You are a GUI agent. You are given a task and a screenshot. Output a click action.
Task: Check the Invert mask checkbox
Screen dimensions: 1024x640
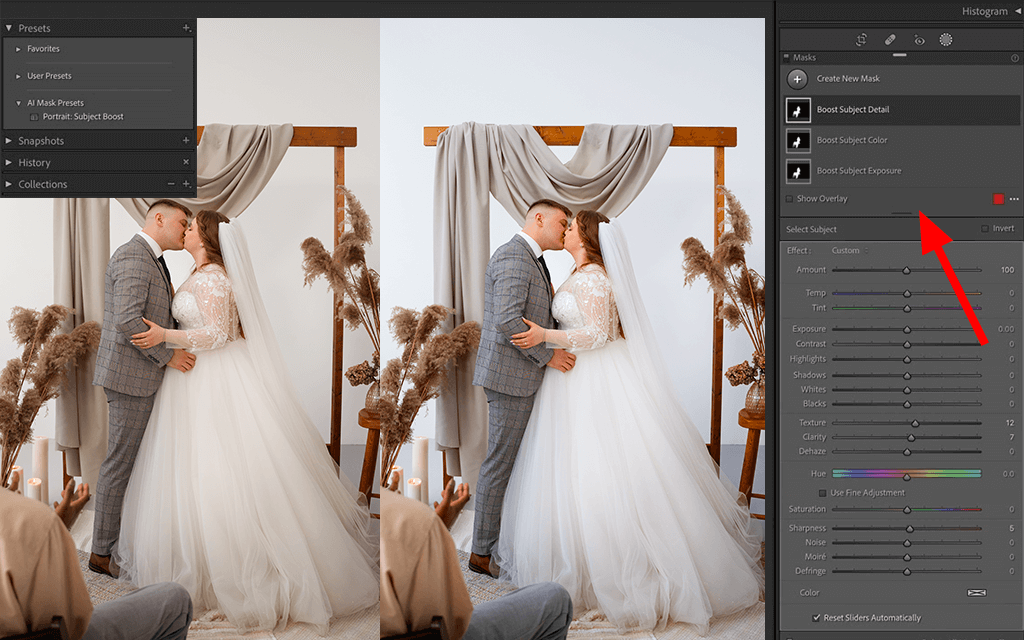click(985, 229)
